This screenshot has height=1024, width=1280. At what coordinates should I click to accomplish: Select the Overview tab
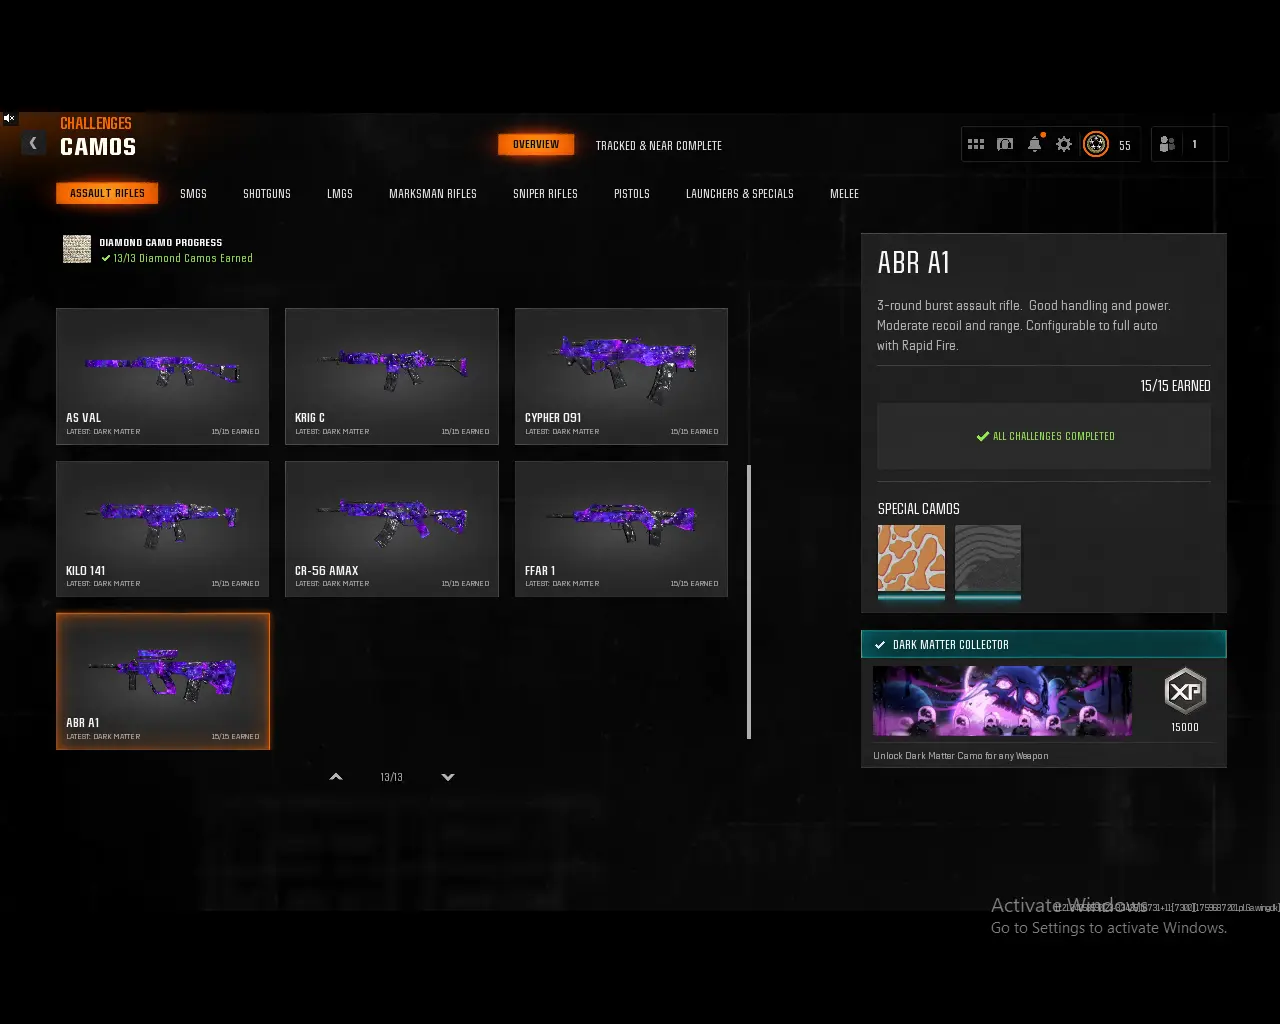pyautogui.click(x=536, y=145)
